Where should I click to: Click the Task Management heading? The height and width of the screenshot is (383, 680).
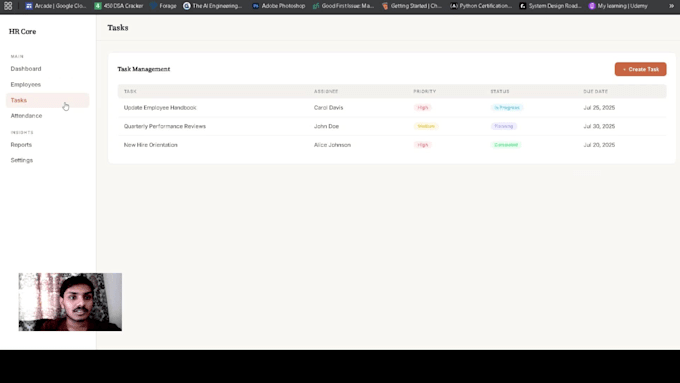click(144, 69)
